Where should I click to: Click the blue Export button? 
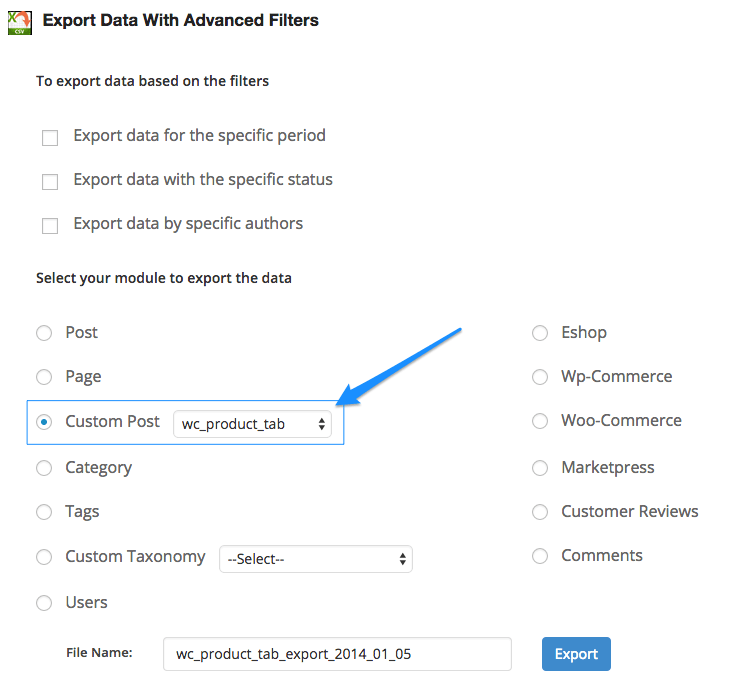[576, 654]
